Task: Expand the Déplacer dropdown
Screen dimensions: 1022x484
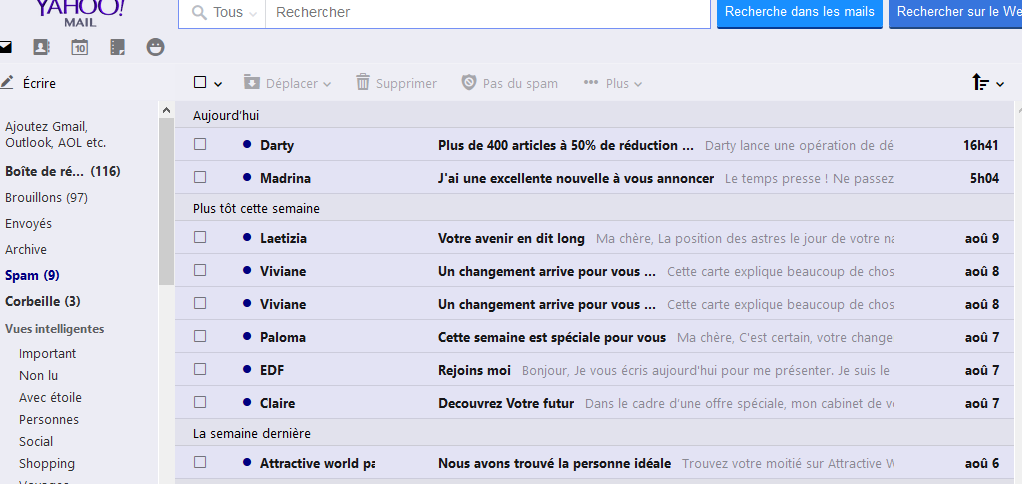Action: [288, 83]
